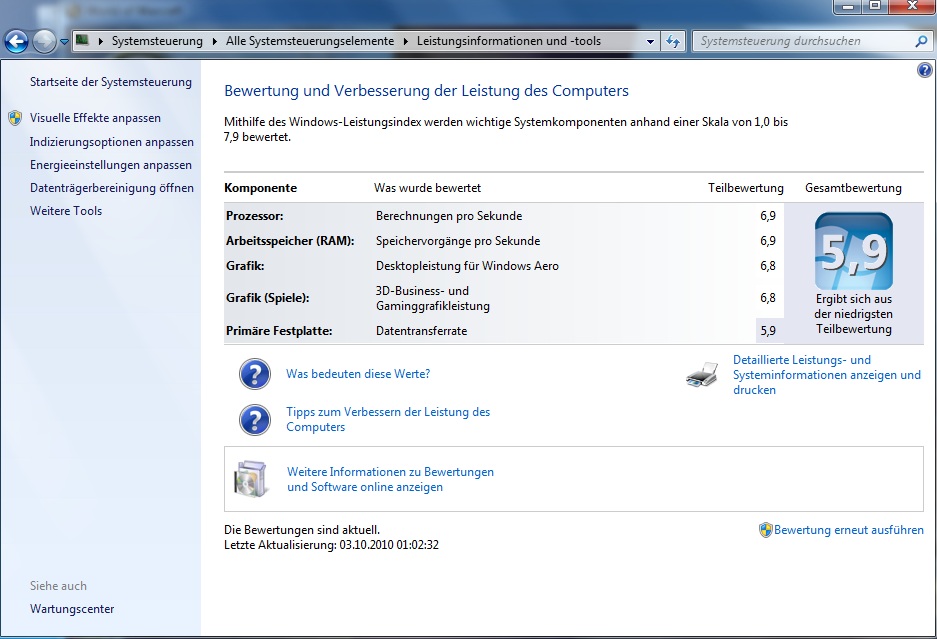Viewport: 937px width, 639px height.
Task: Maximize the window
Action: [875, 6]
